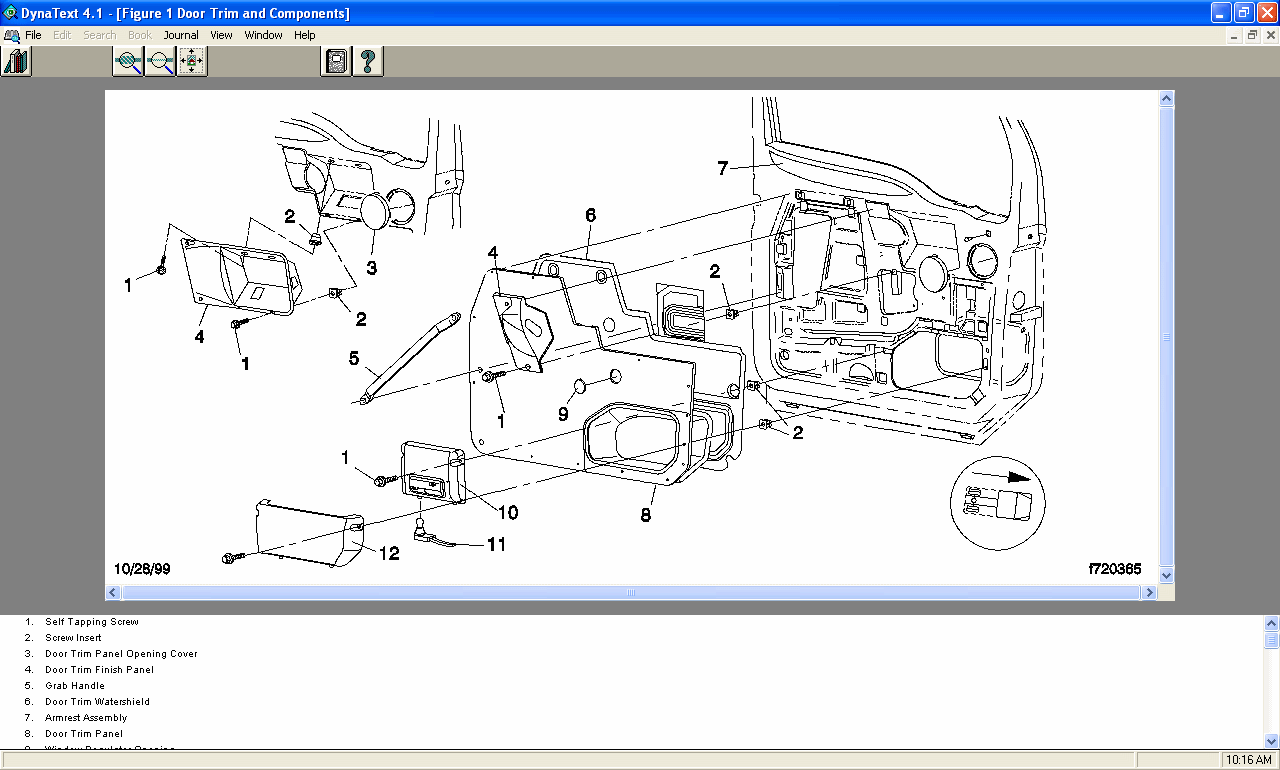Click figure horizontal scrollbar right arrow
The height and width of the screenshot is (770, 1280).
[x=1149, y=593]
